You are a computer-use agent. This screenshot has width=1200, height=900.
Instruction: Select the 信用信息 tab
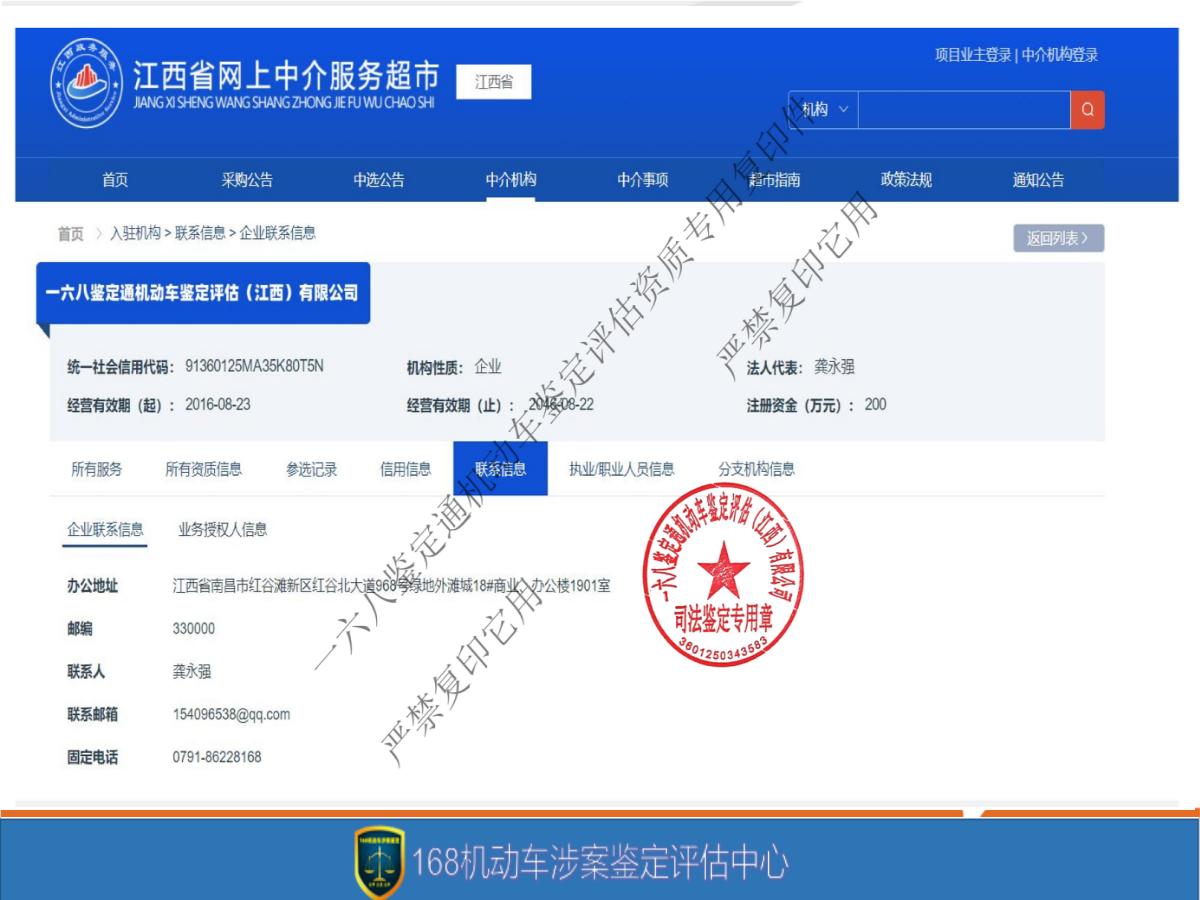tap(405, 467)
